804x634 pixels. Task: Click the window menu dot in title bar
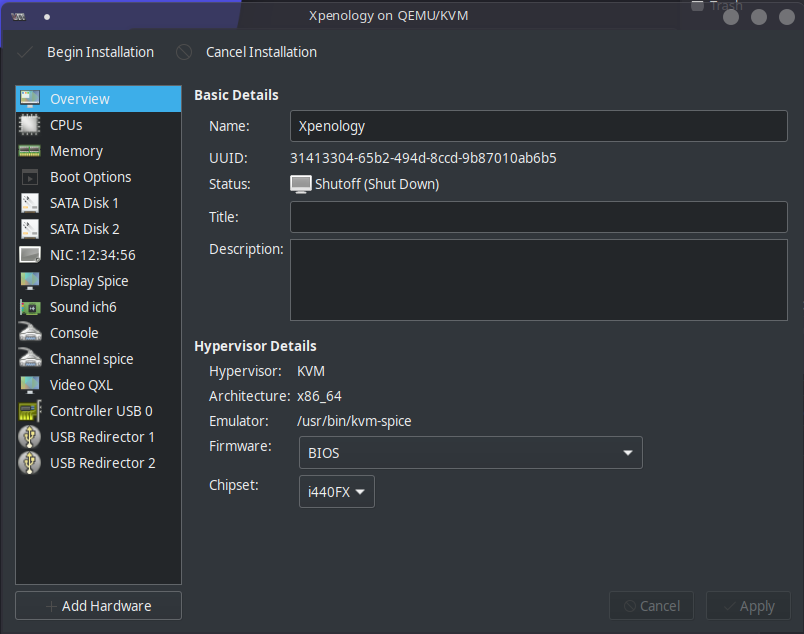(47, 17)
